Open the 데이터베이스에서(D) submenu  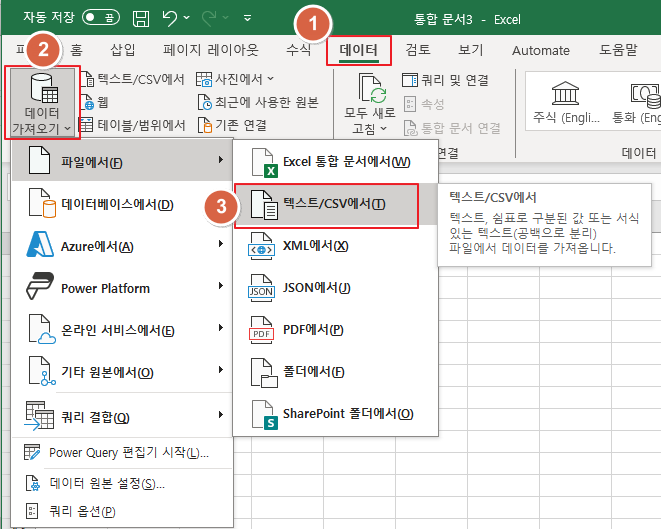click(x=122, y=204)
